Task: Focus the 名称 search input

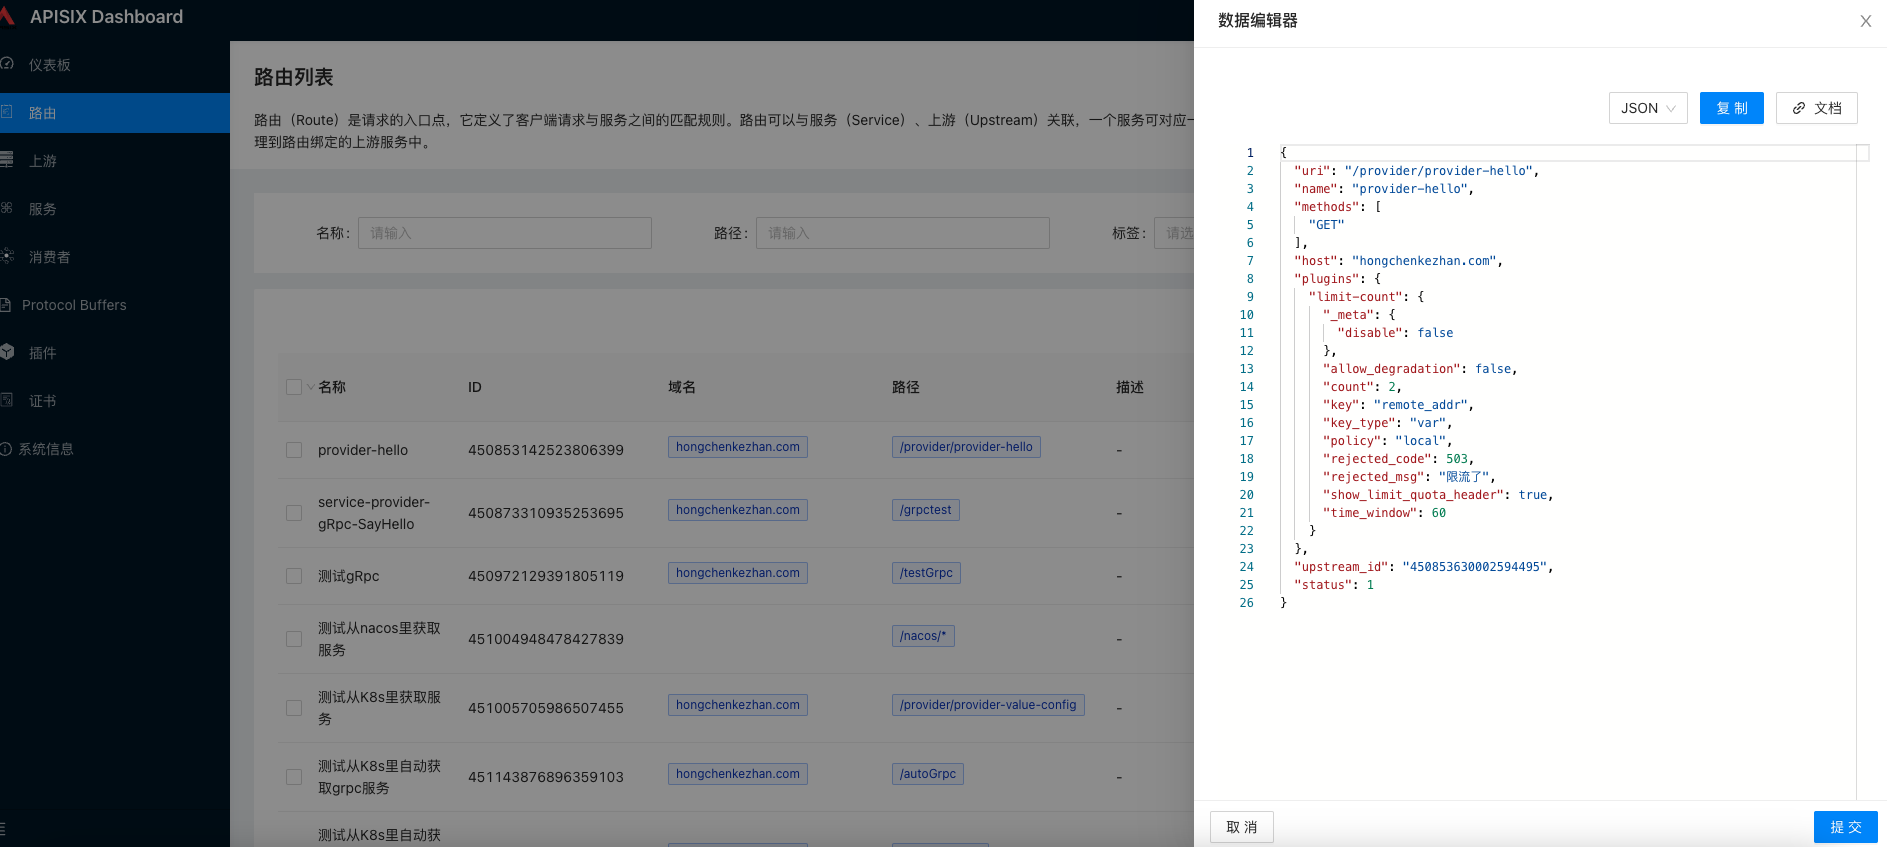Action: (505, 233)
